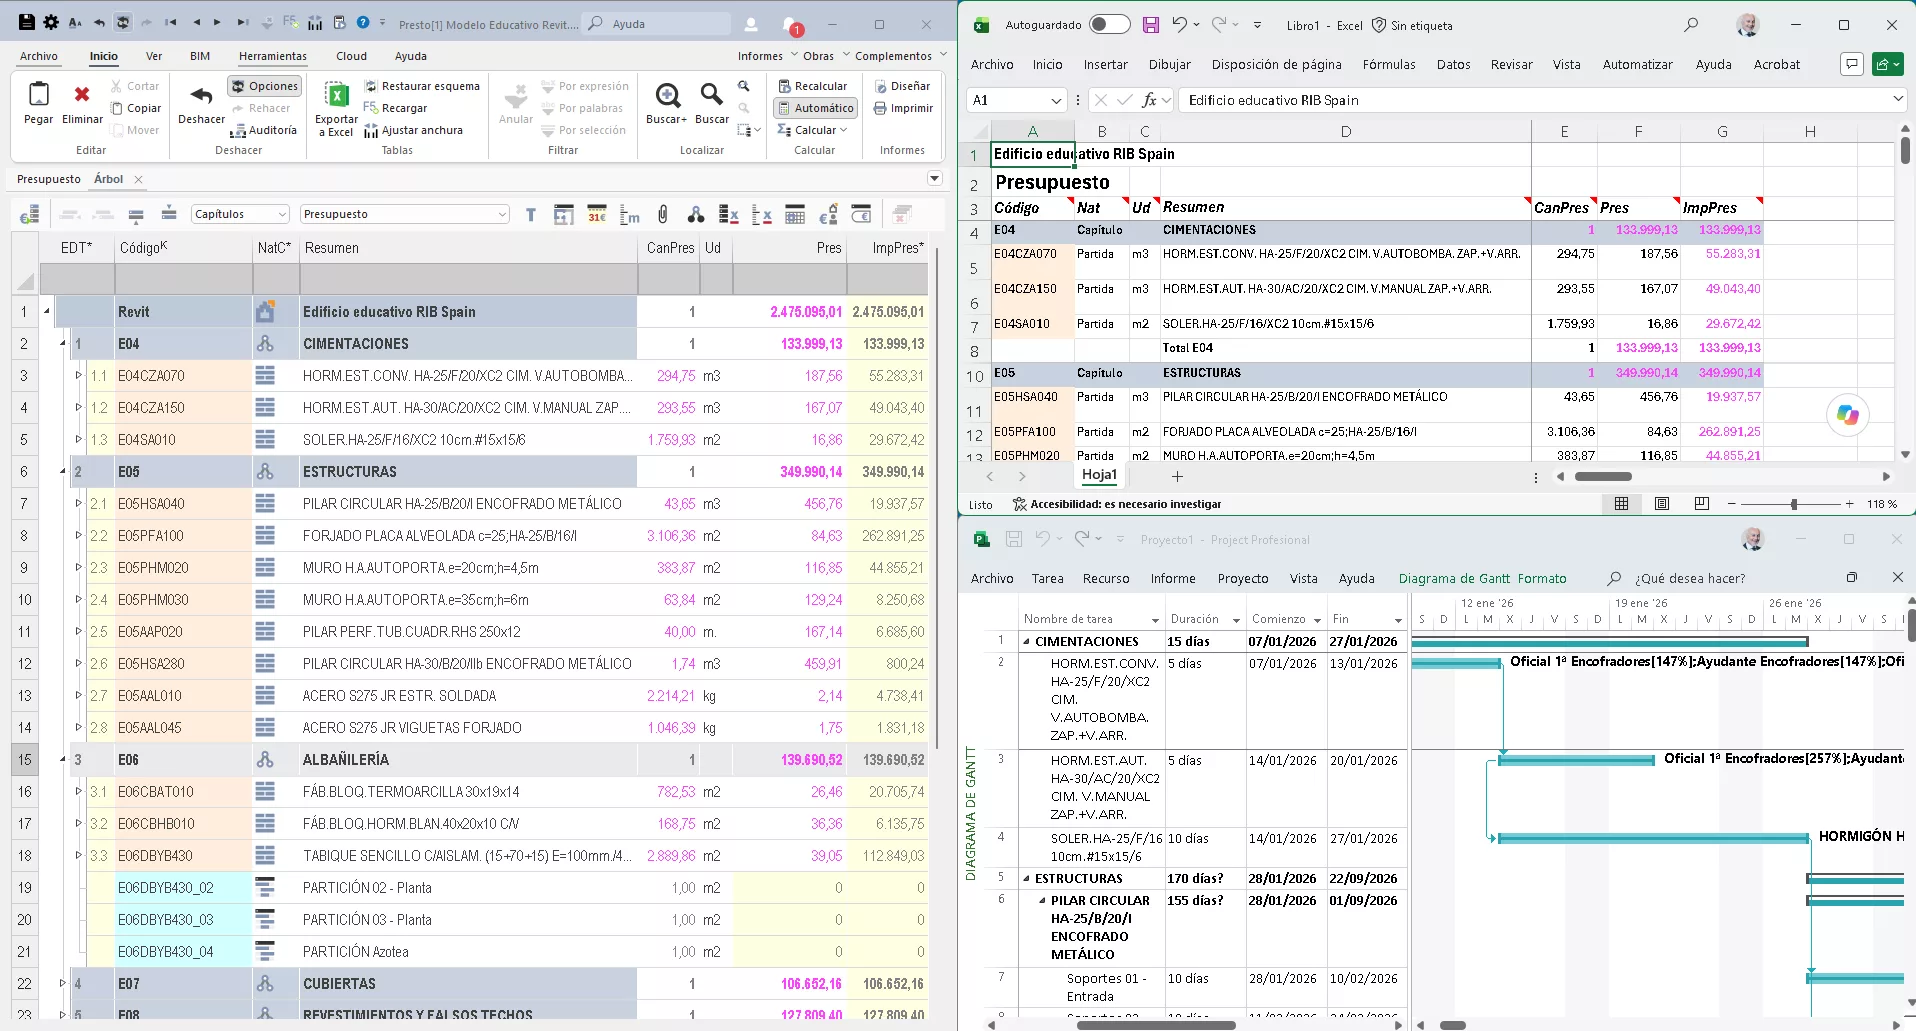Select the Presupuesto window tab in Presto
The width and height of the screenshot is (1916, 1031).
(49, 179)
